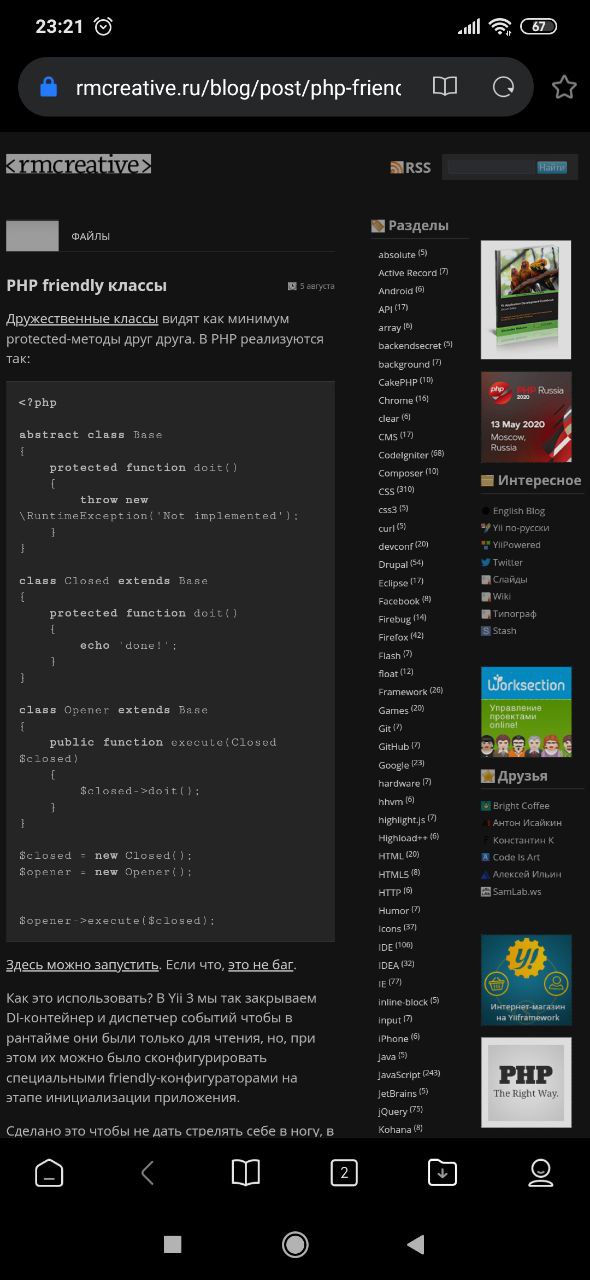The image size is (590, 1280).
Task: Open the Yii интернет-магазин banner
Action: (526, 980)
